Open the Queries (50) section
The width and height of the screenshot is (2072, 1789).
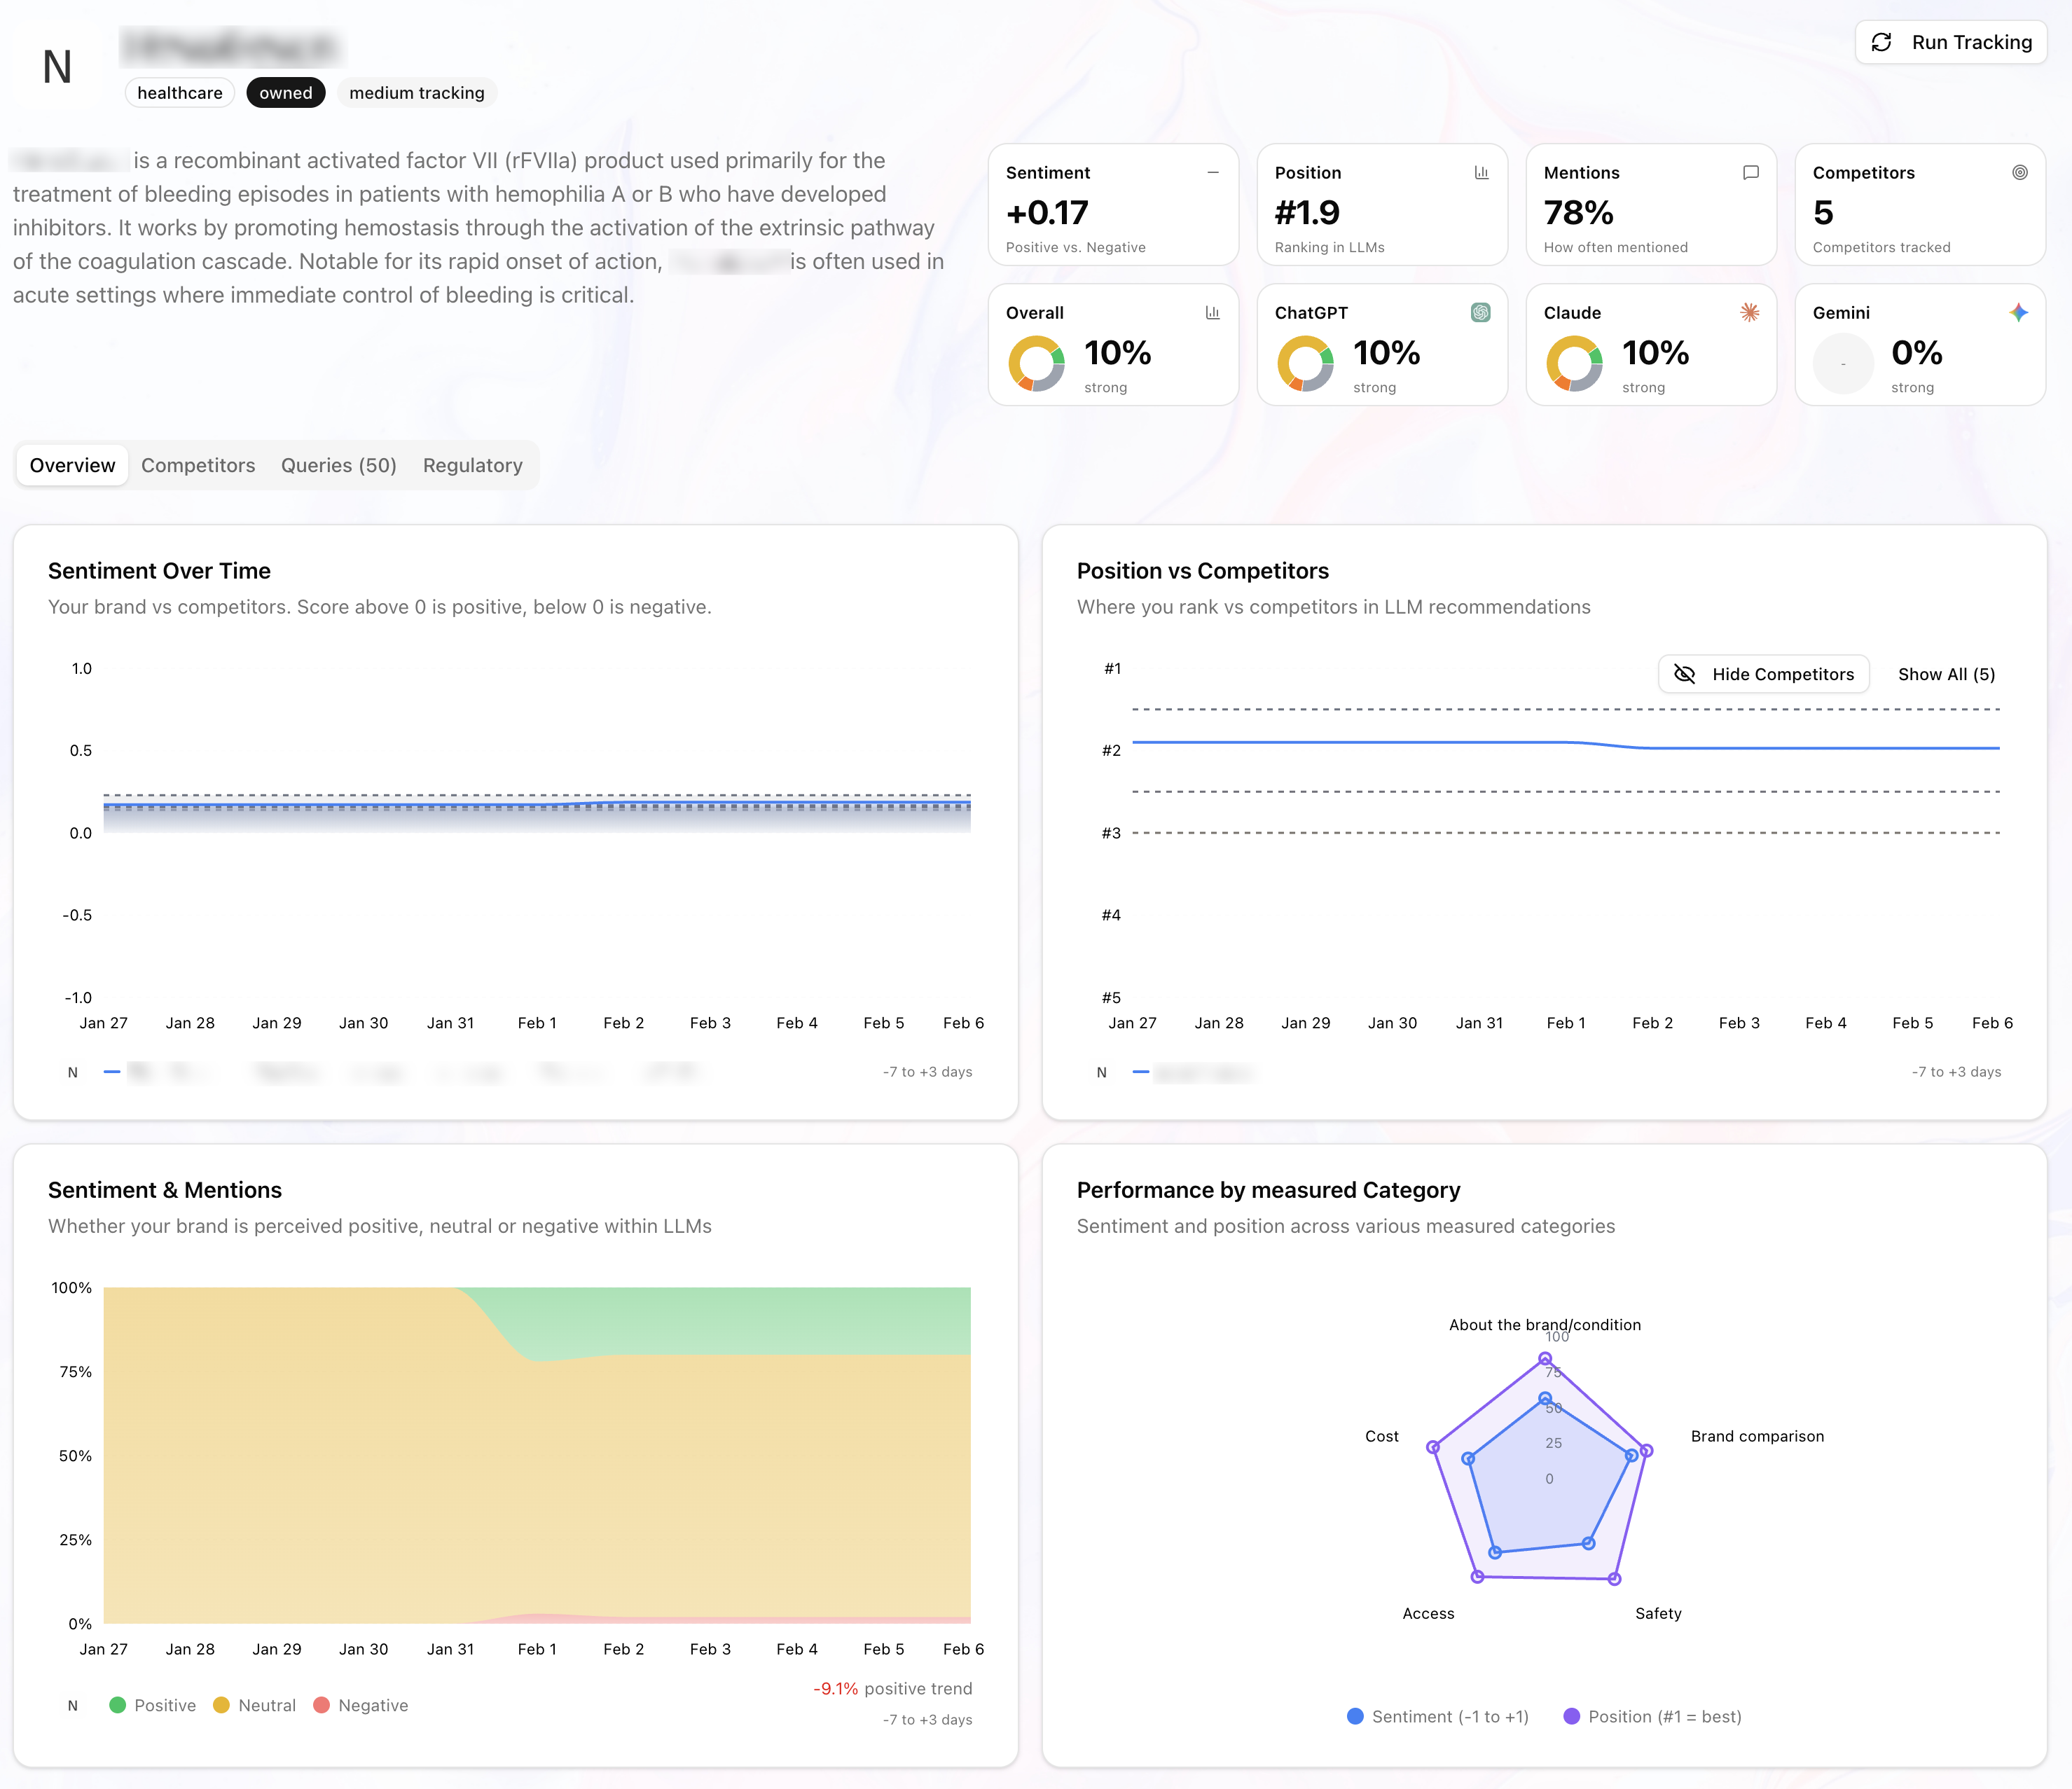[338, 465]
